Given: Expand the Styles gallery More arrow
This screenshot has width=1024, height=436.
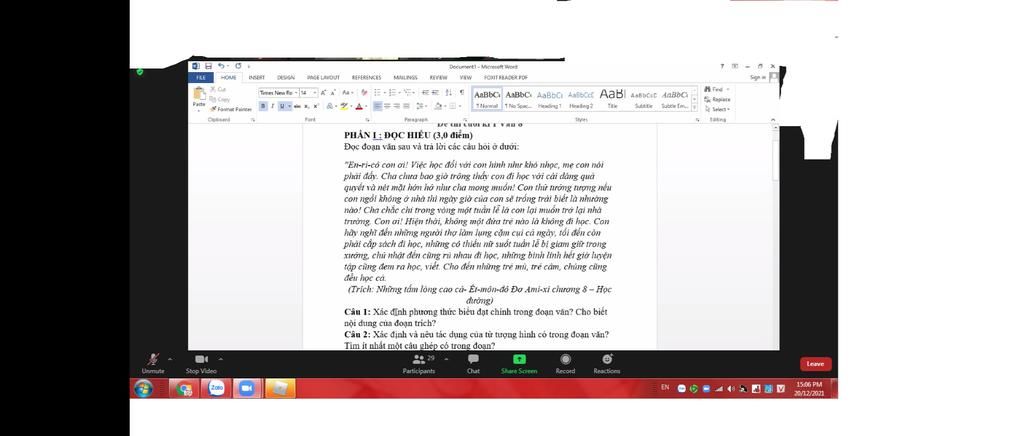Looking at the screenshot, I should click(x=694, y=108).
